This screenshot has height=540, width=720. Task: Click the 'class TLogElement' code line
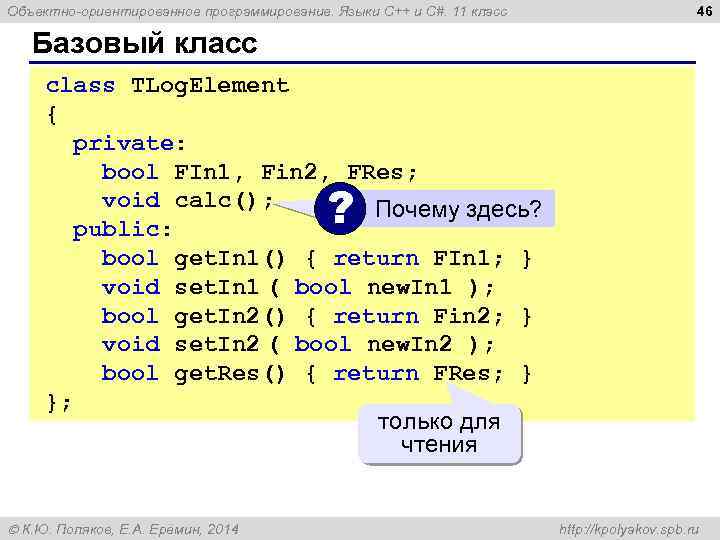pos(168,86)
